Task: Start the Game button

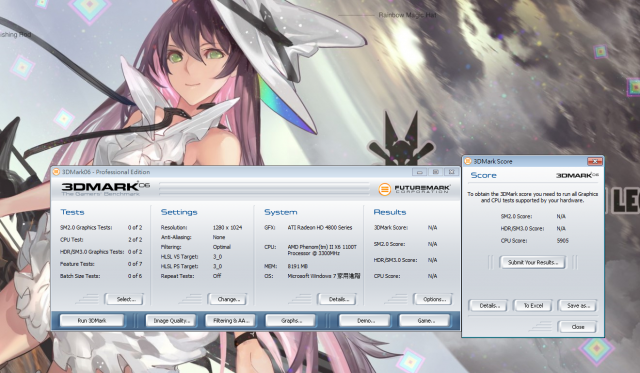Action: [424, 321]
